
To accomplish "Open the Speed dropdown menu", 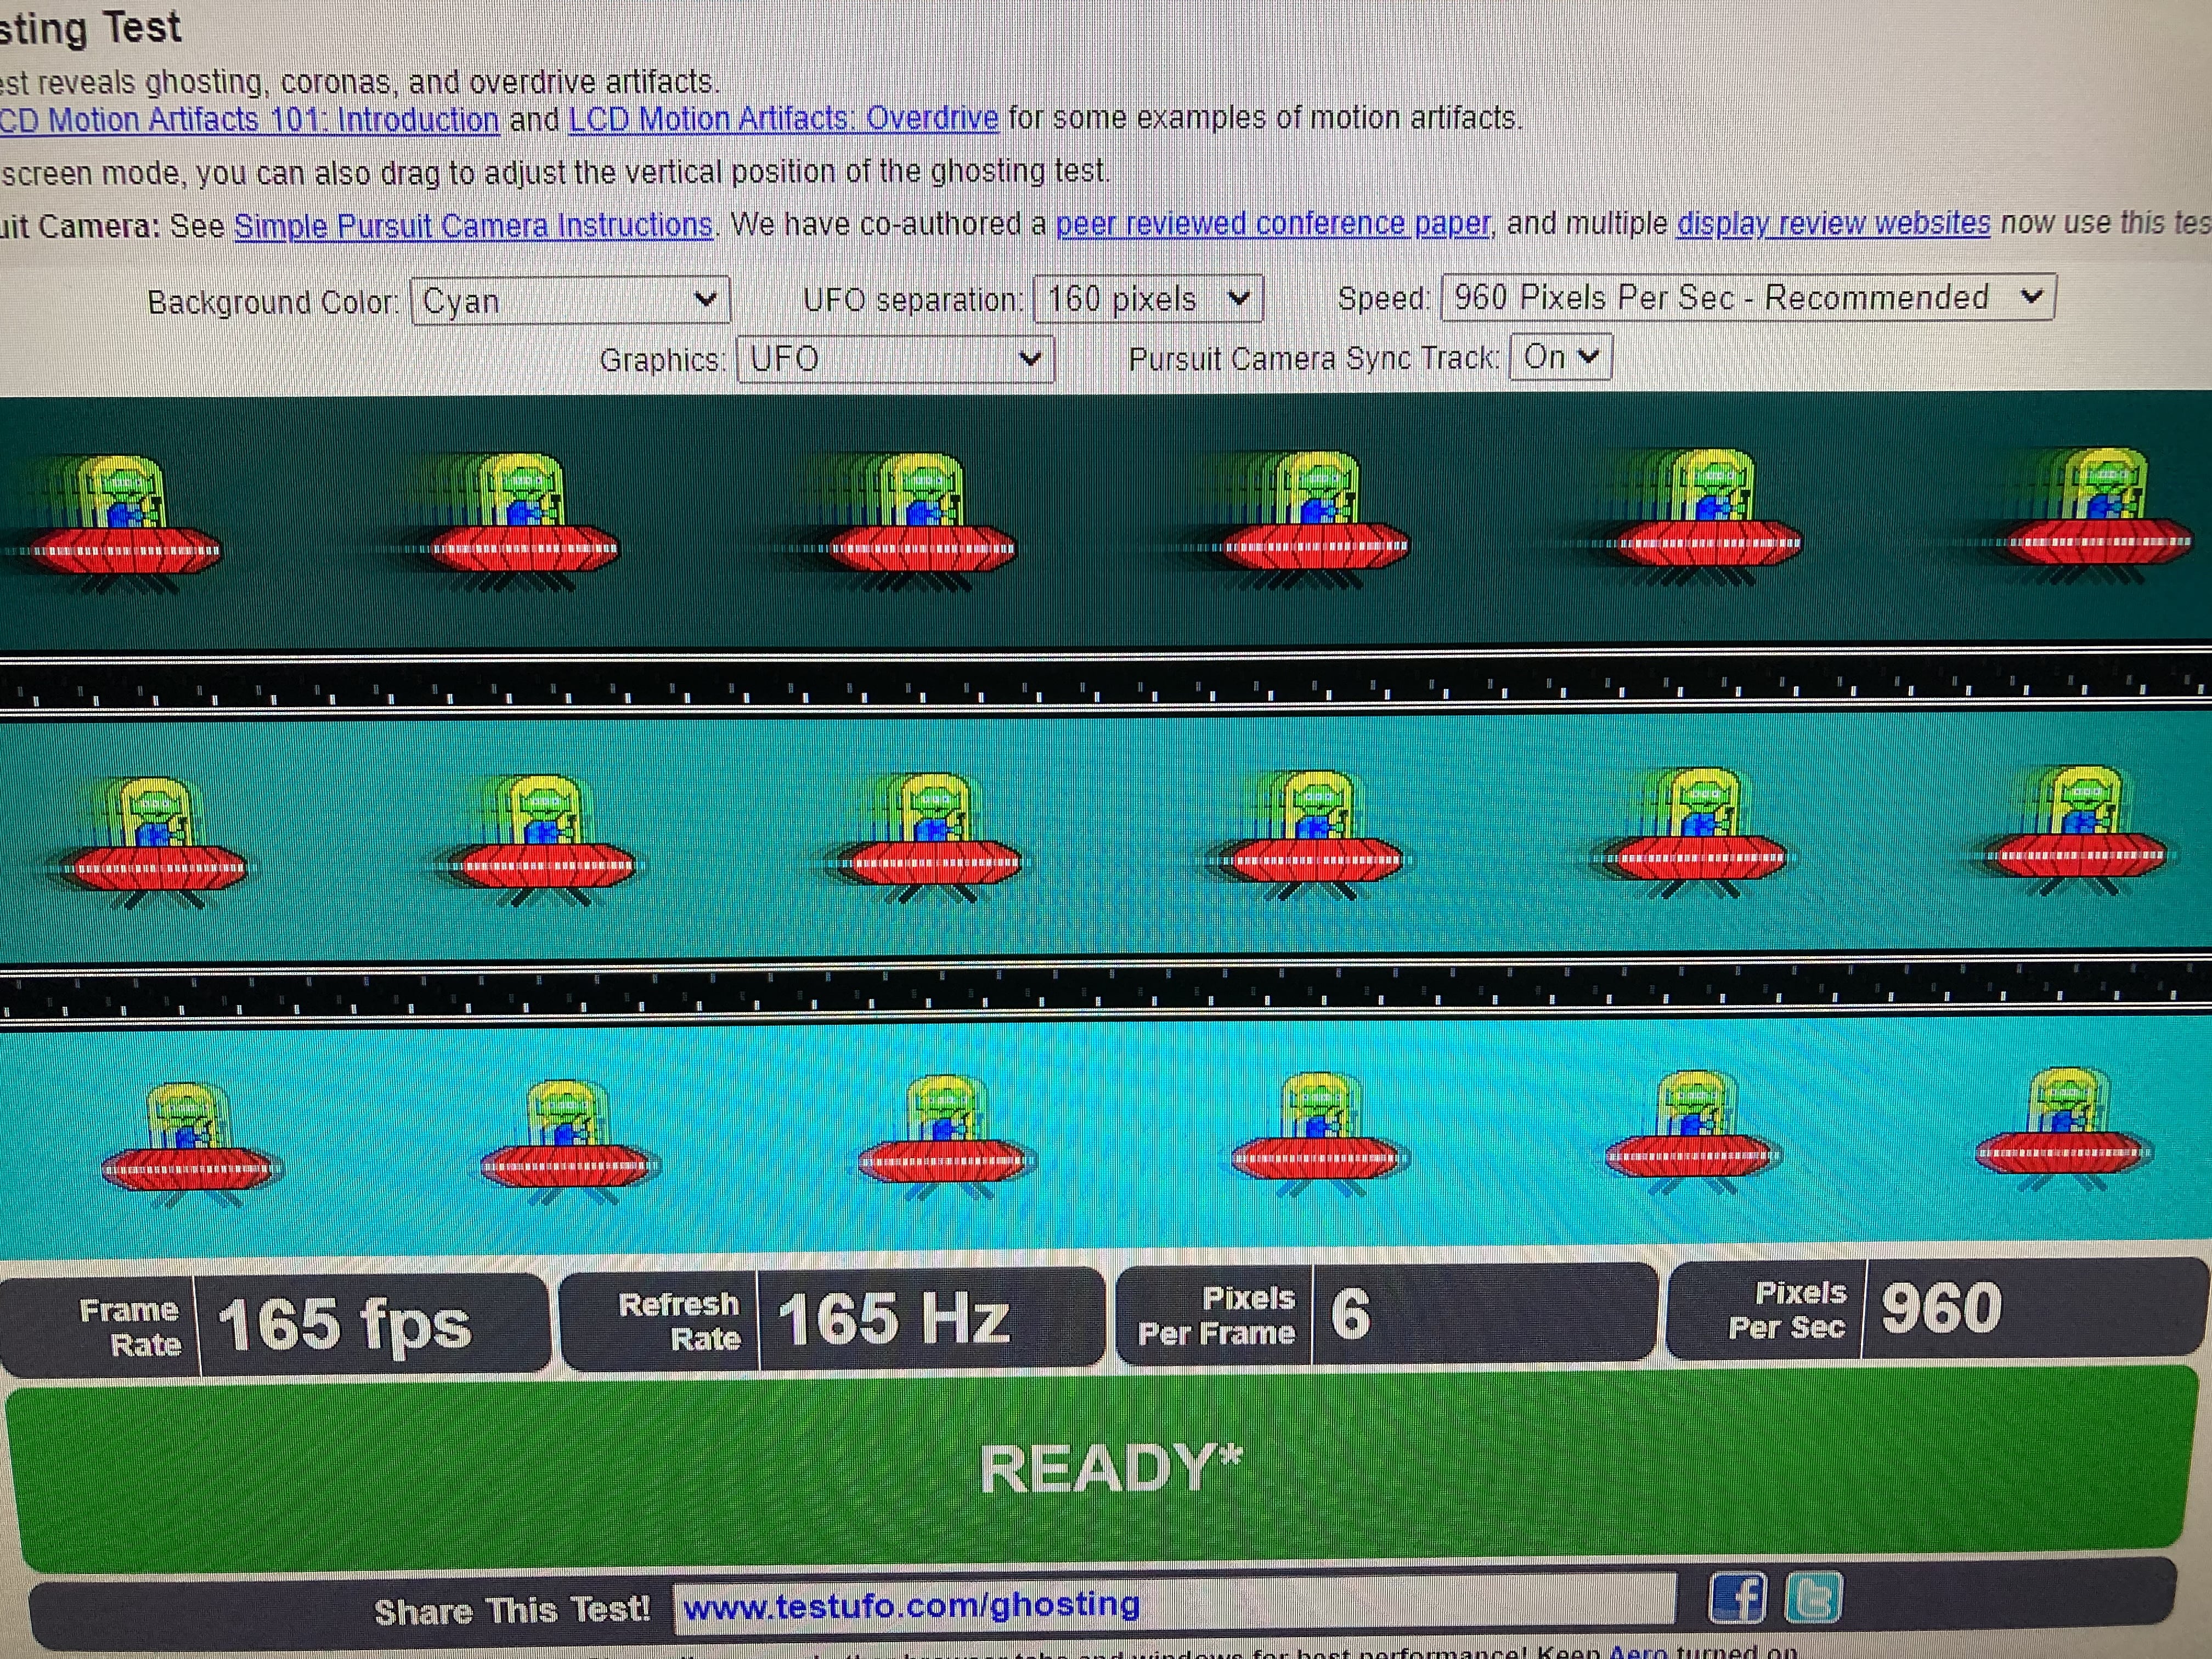I will [1747, 297].
